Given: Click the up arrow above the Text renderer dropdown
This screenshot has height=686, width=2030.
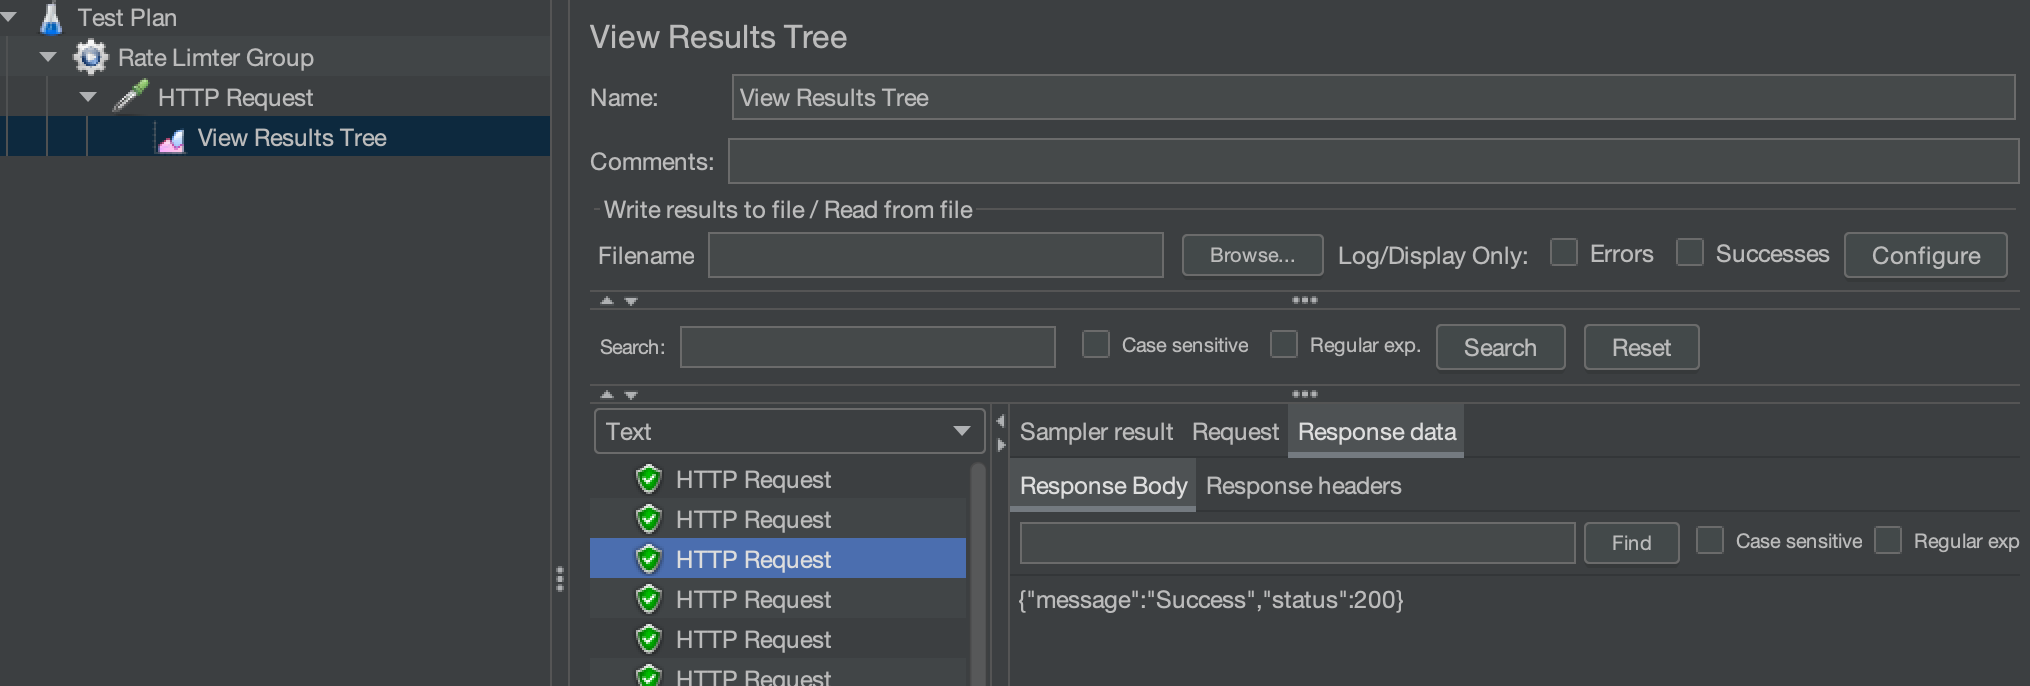Looking at the screenshot, I should (606, 395).
